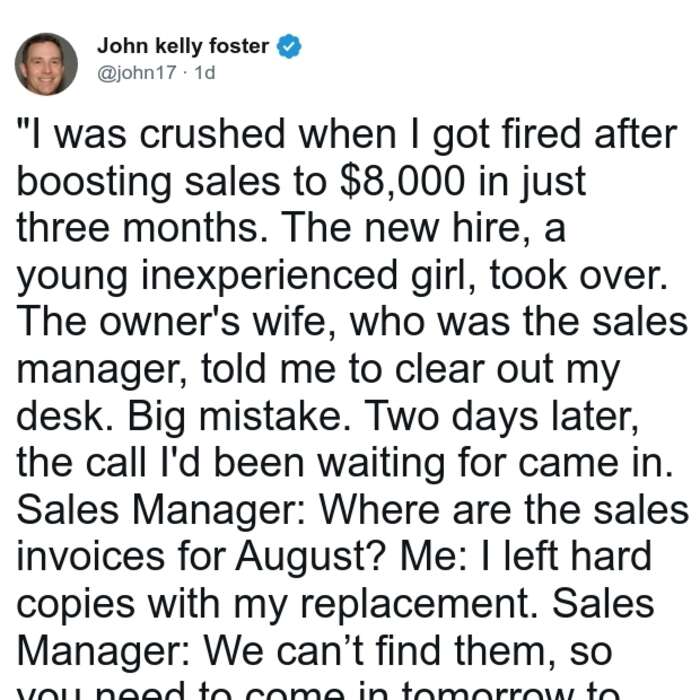Select the phrase "Big mistake."
Screen dimensions: 700x700
click(239, 416)
